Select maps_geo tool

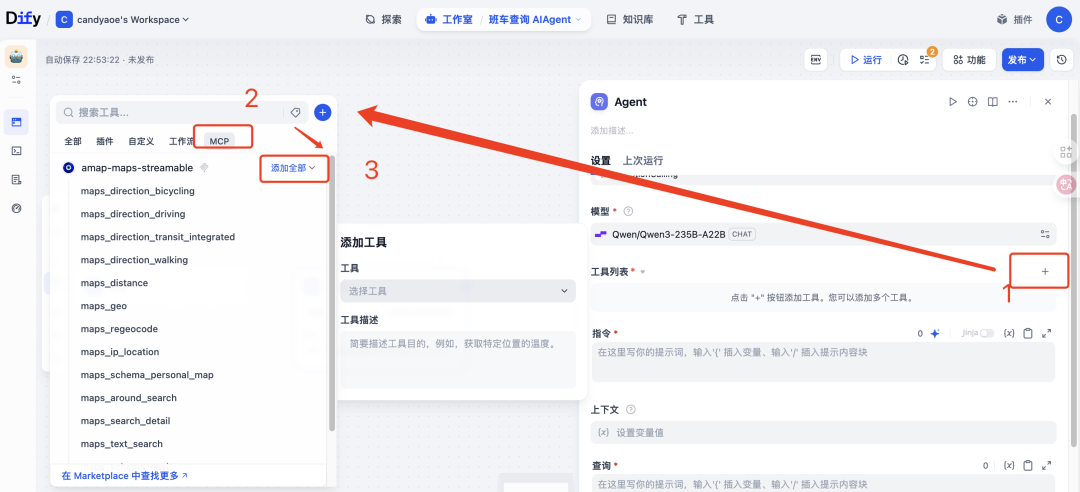click(x=103, y=306)
